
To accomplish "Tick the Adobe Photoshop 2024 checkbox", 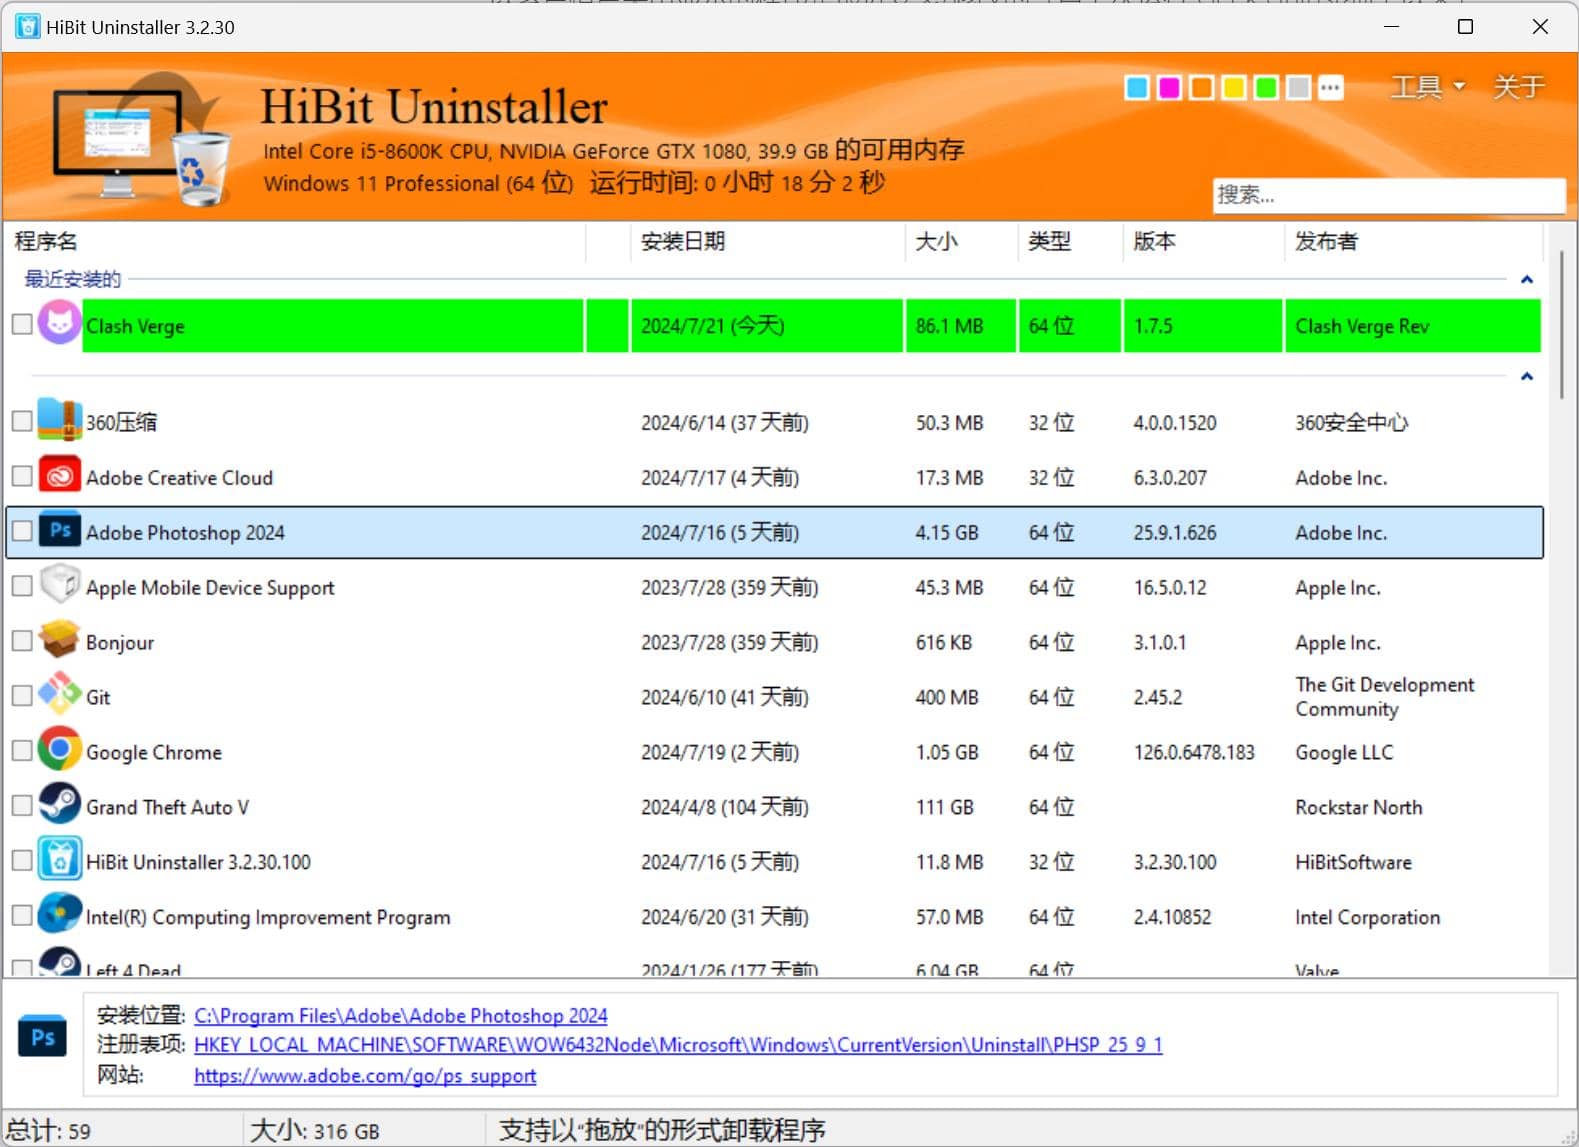I will click(x=22, y=531).
